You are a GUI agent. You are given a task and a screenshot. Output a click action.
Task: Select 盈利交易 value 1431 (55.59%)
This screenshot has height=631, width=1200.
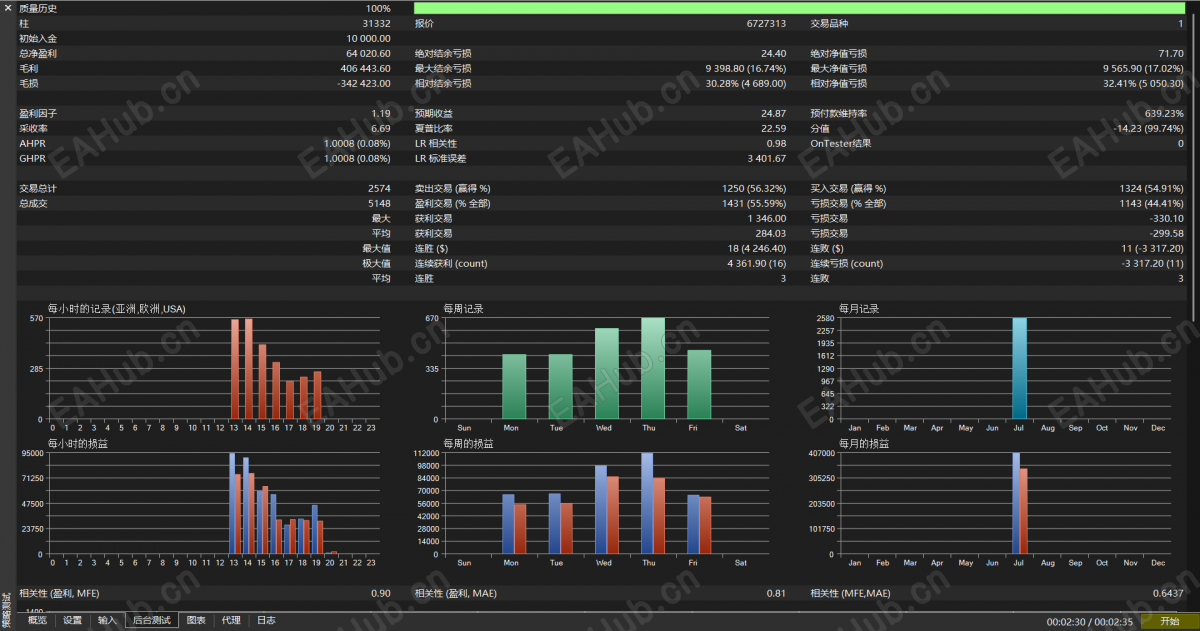click(754, 203)
